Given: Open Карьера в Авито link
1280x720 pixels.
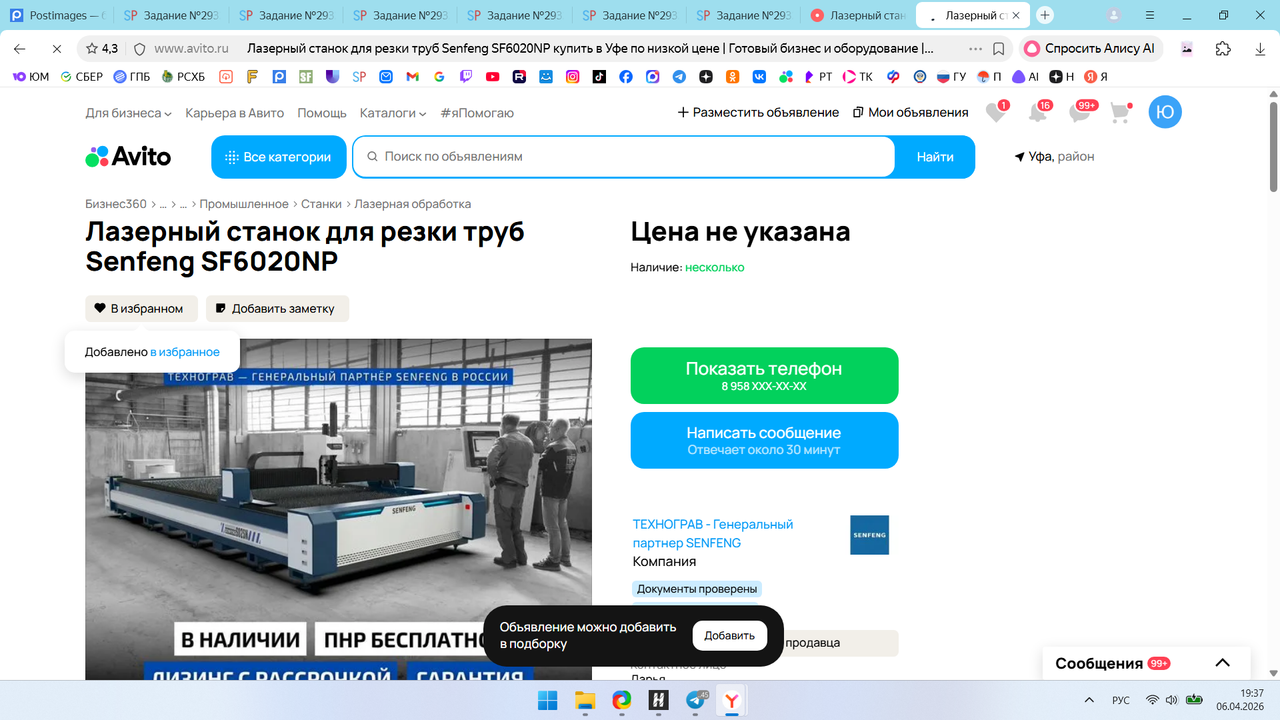Looking at the screenshot, I should (235, 113).
